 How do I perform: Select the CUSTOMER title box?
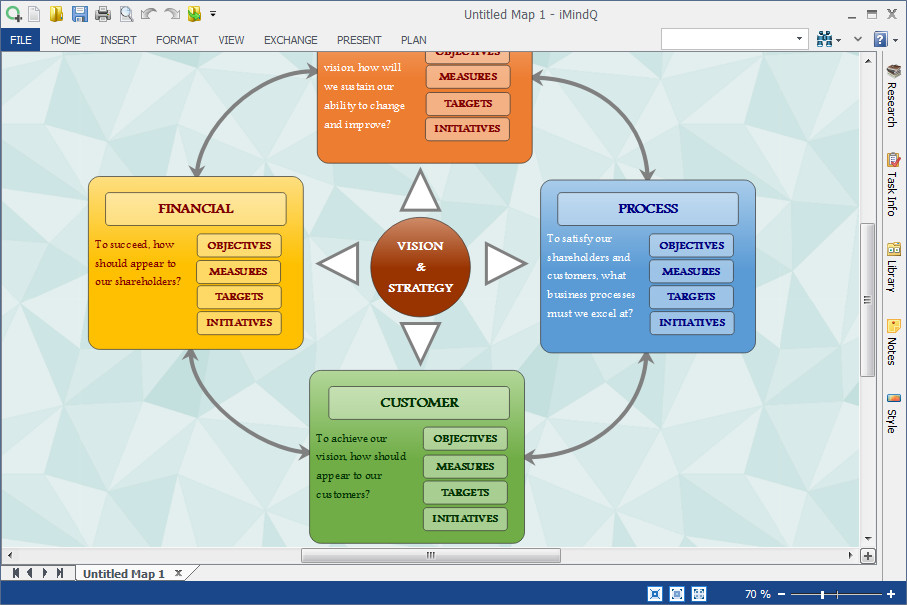[x=419, y=403]
